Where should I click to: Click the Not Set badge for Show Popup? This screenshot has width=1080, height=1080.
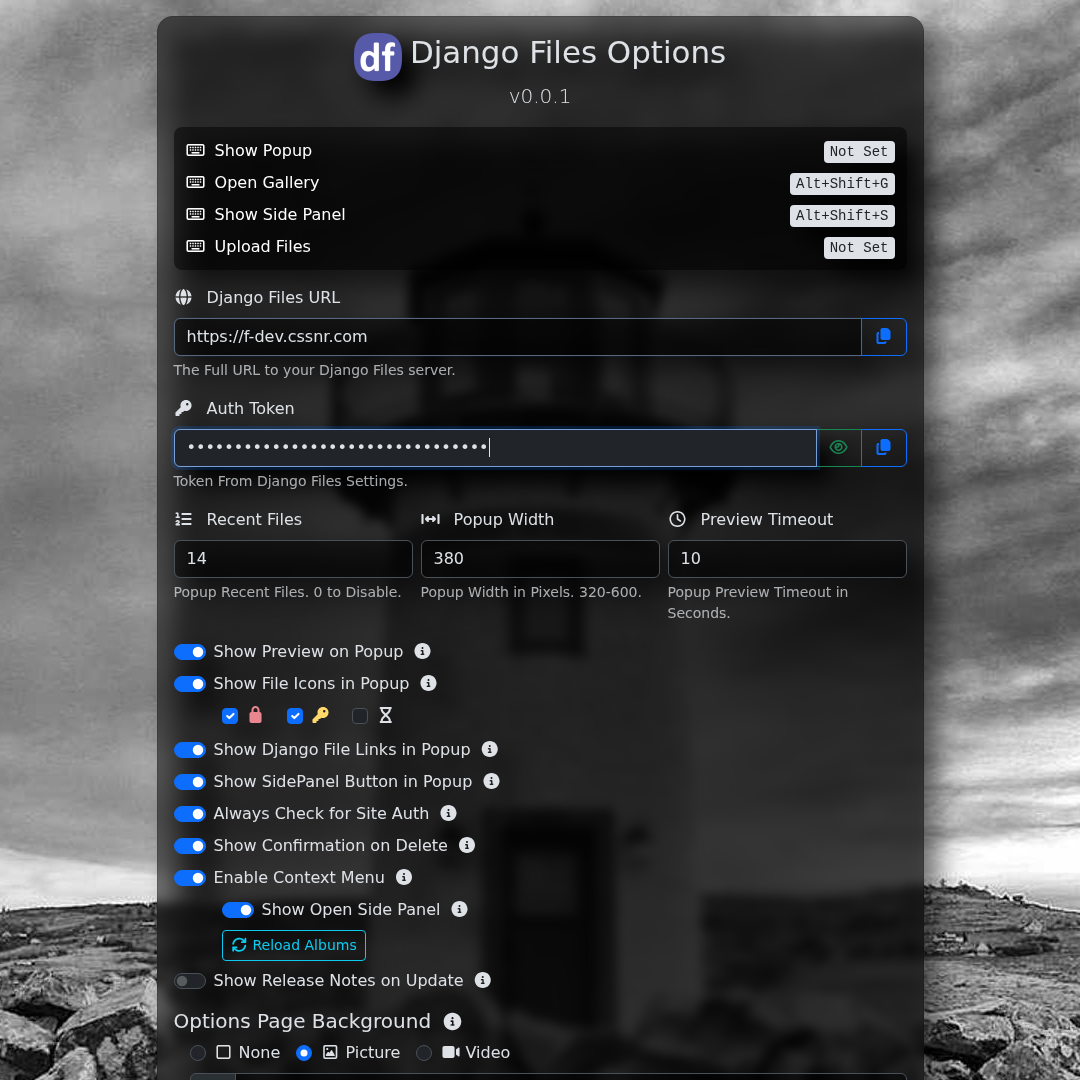[858, 152]
